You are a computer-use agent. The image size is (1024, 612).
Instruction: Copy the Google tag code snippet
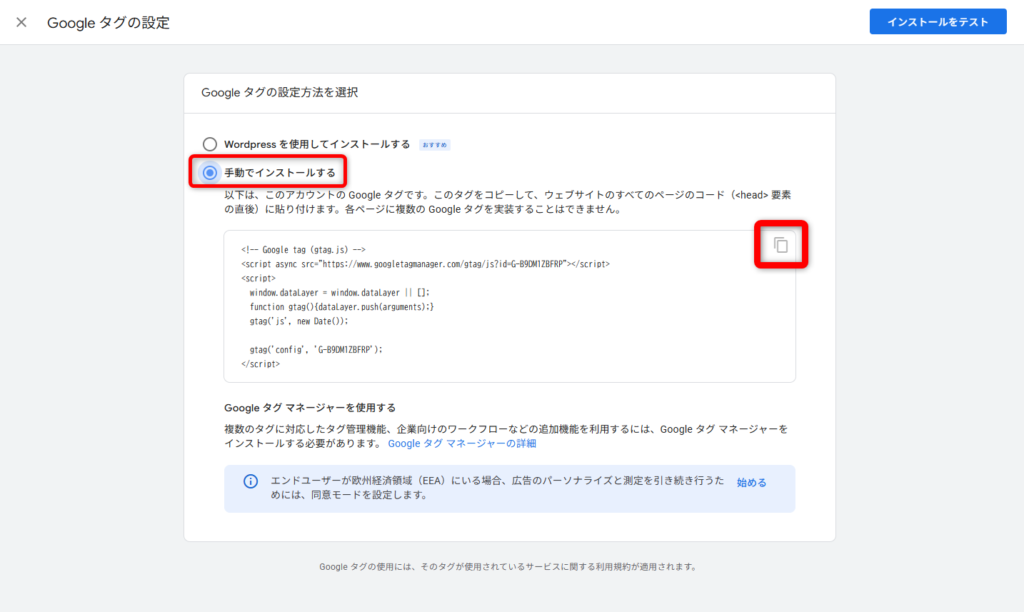(780, 245)
